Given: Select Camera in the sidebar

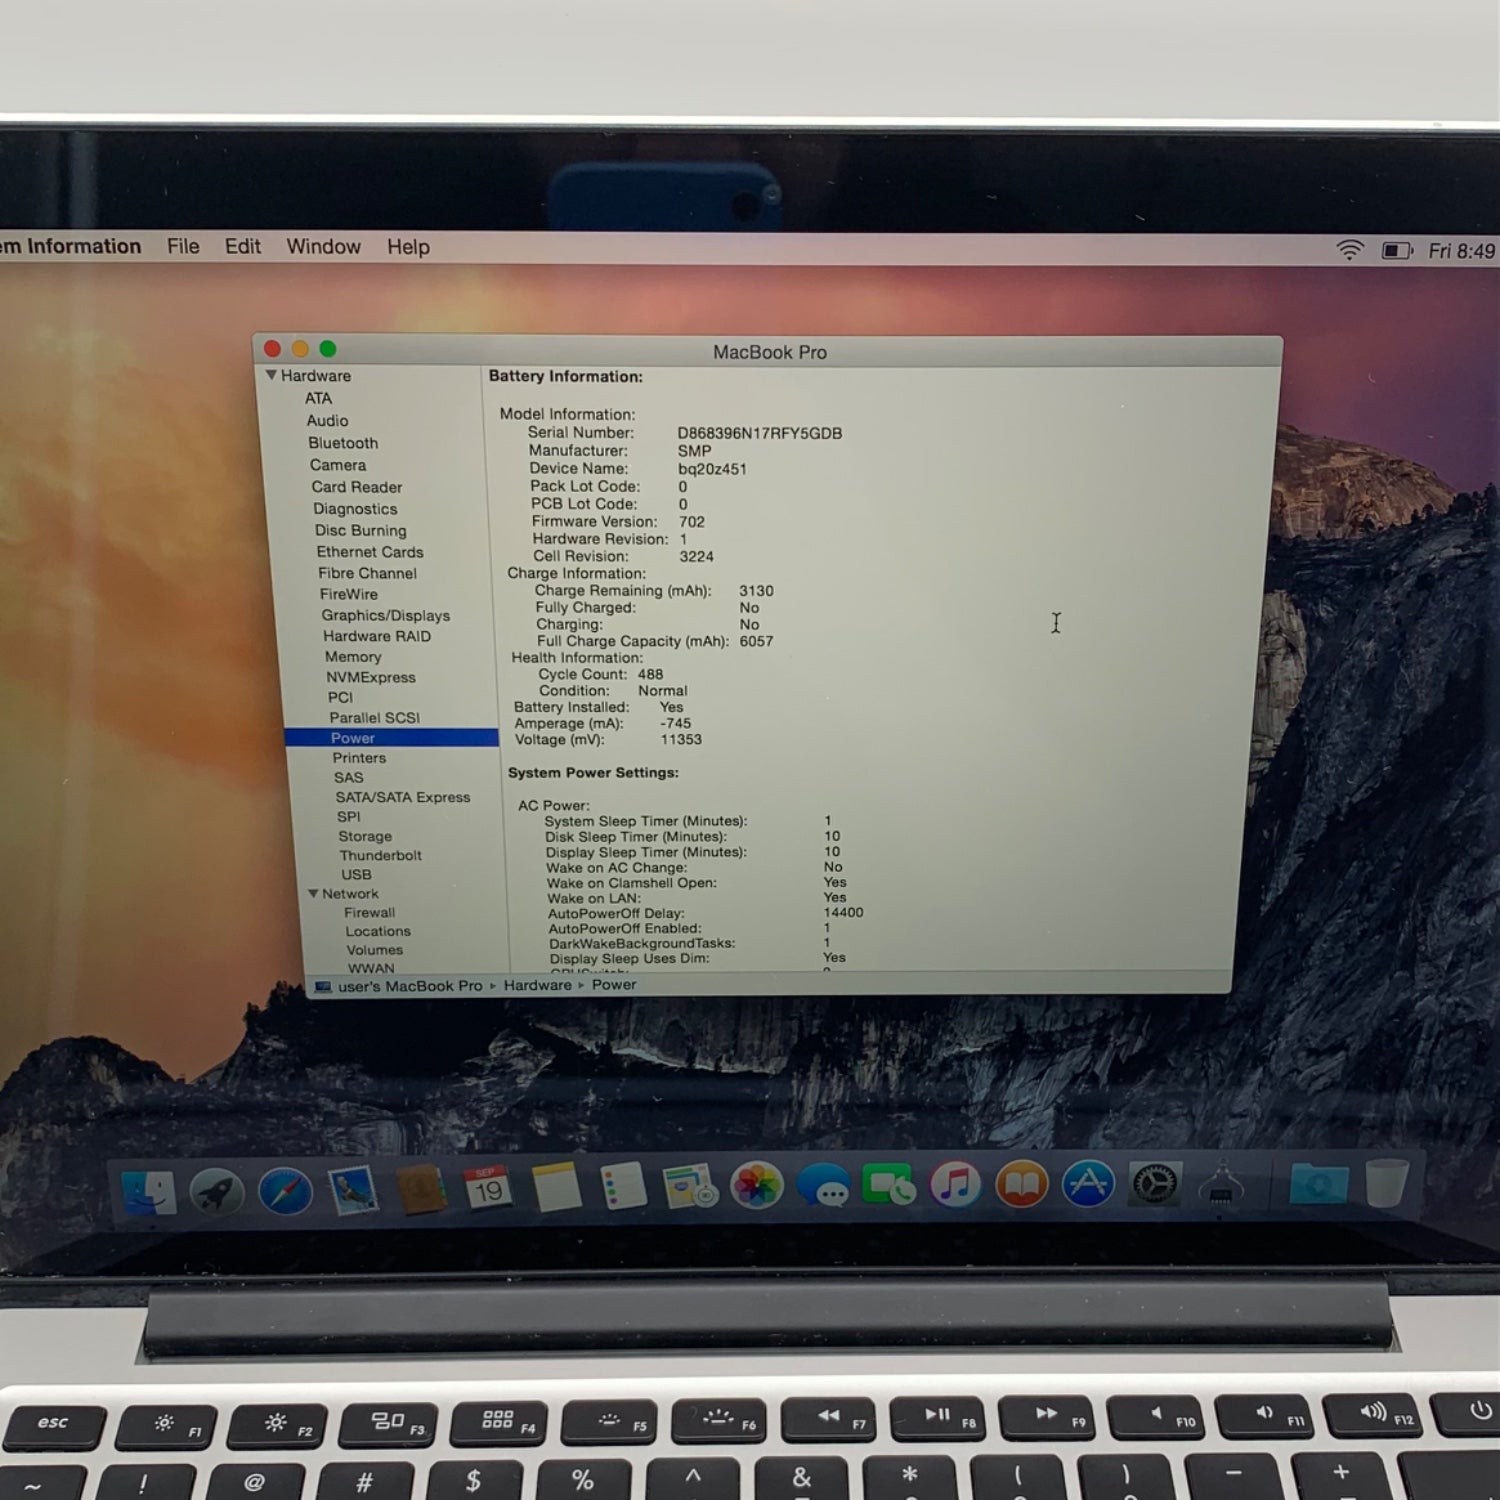Looking at the screenshot, I should tap(338, 465).
